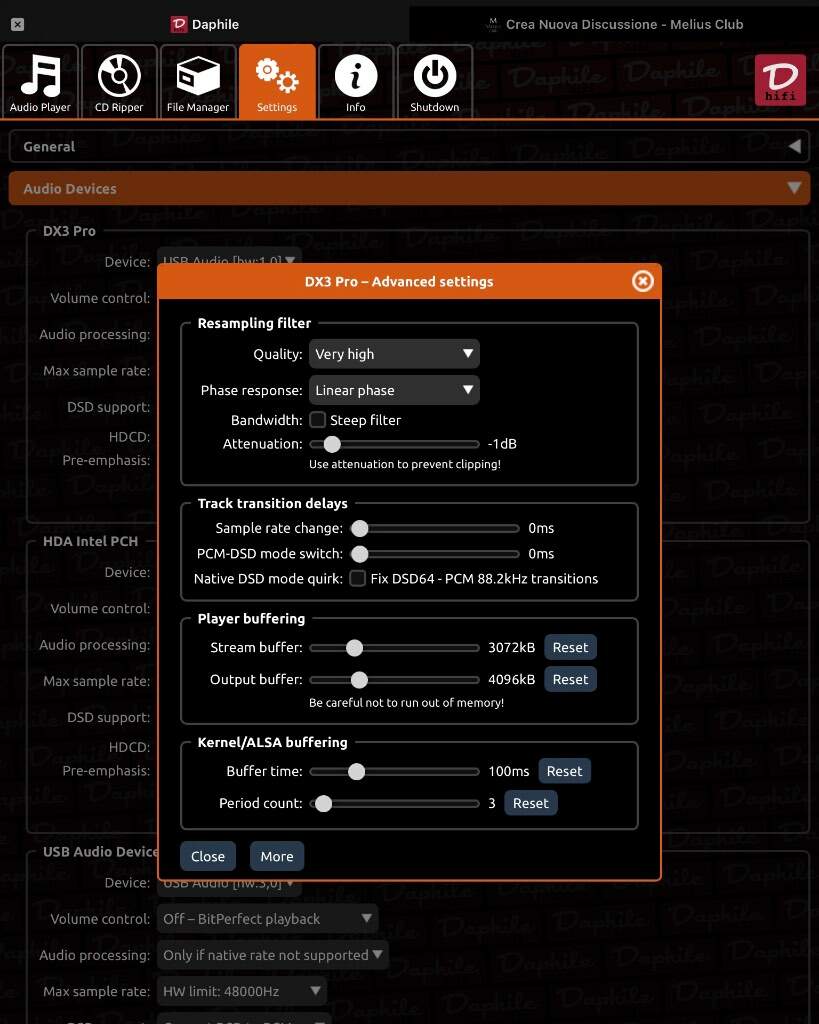Click the Attenuation slider handle

[x=332, y=444]
